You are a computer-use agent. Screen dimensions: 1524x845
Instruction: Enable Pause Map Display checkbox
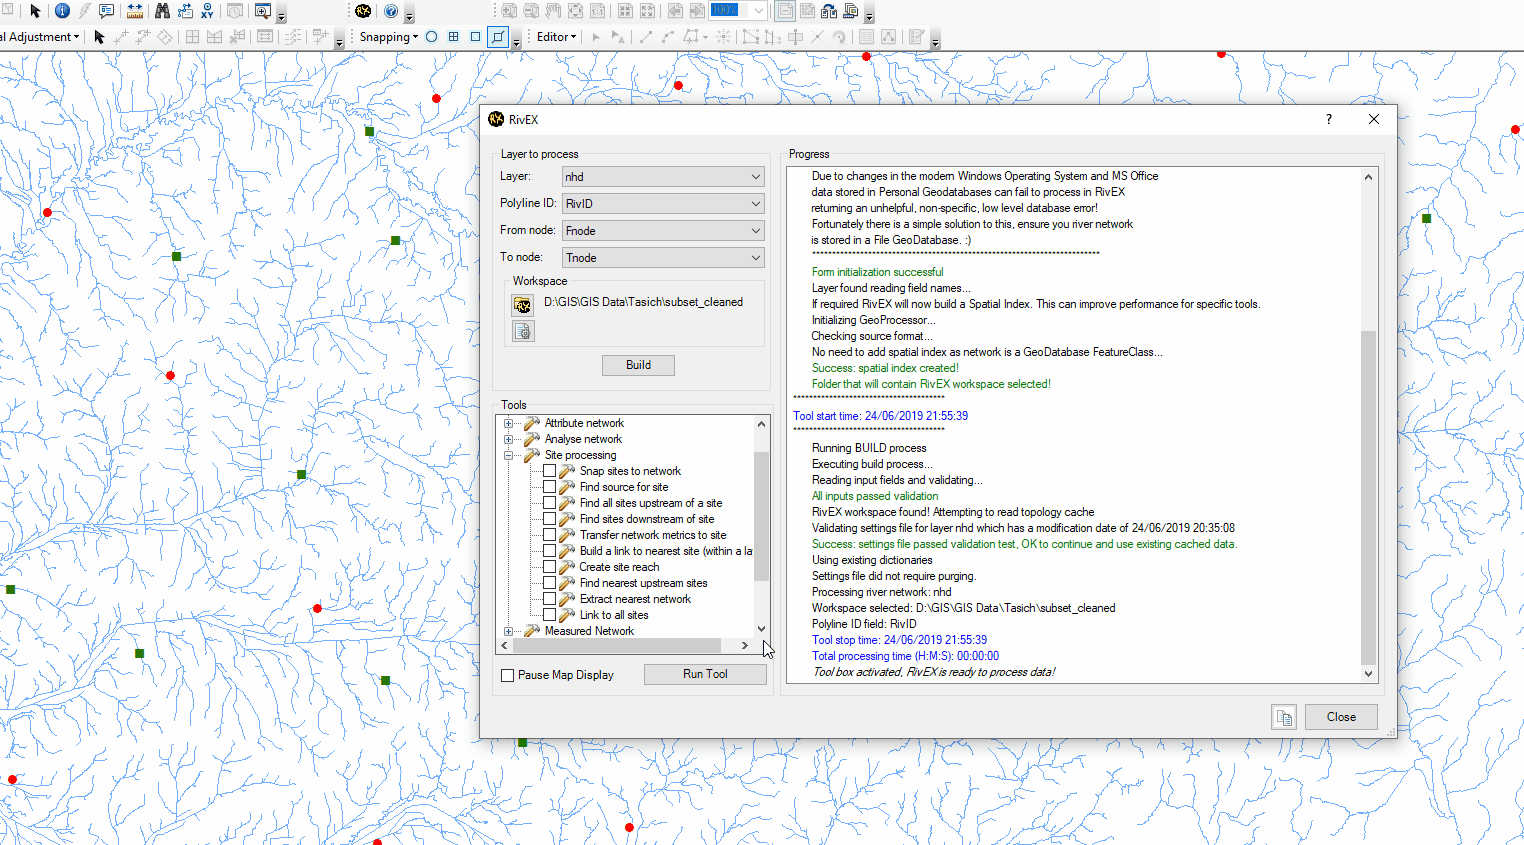[x=507, y=676]
